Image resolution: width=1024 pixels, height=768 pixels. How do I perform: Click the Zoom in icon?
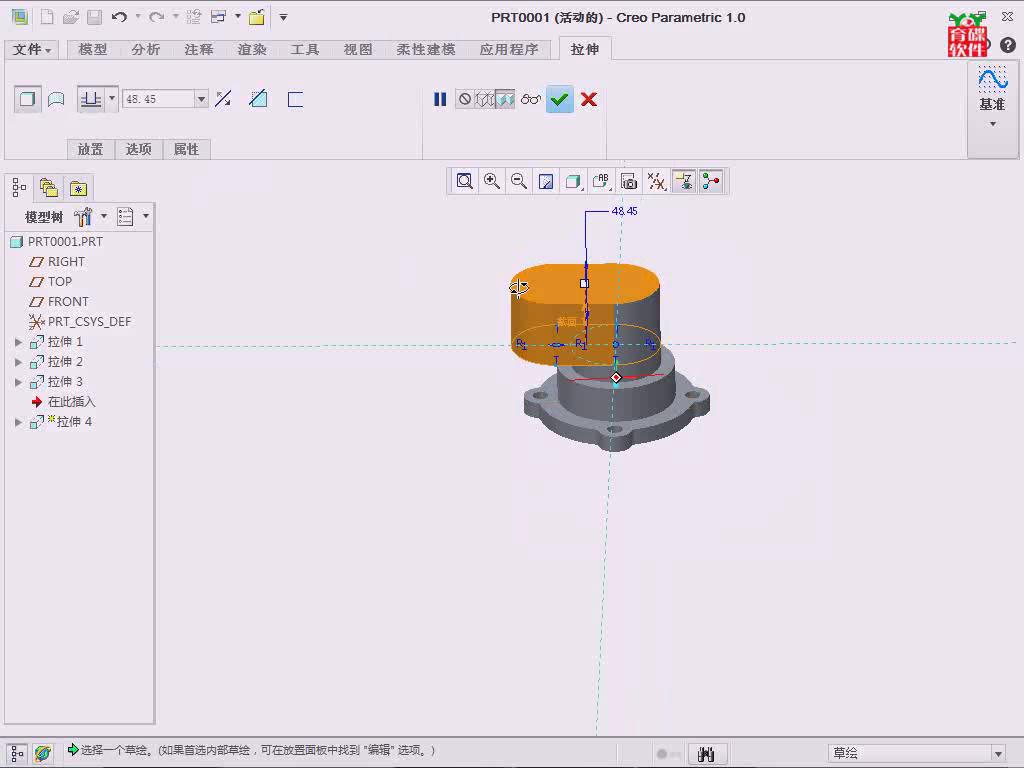click(x=492, y=181)
